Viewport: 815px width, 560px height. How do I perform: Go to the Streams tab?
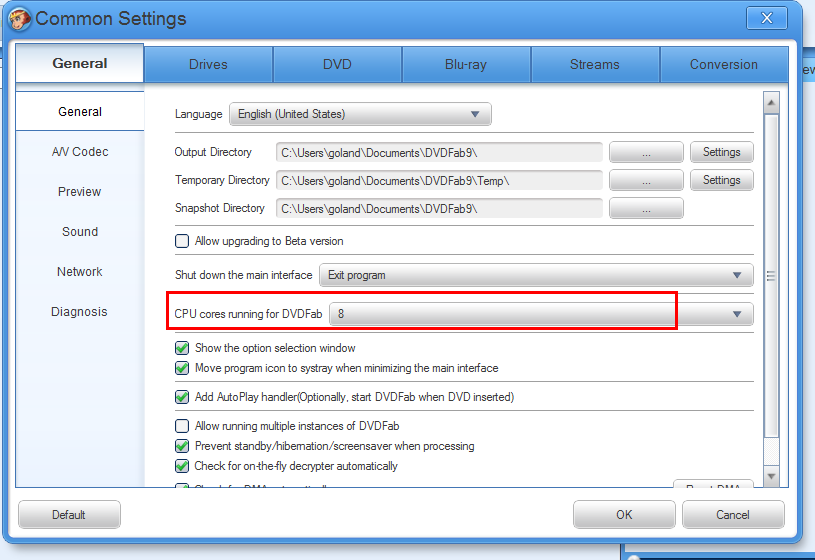click(595, 64)
